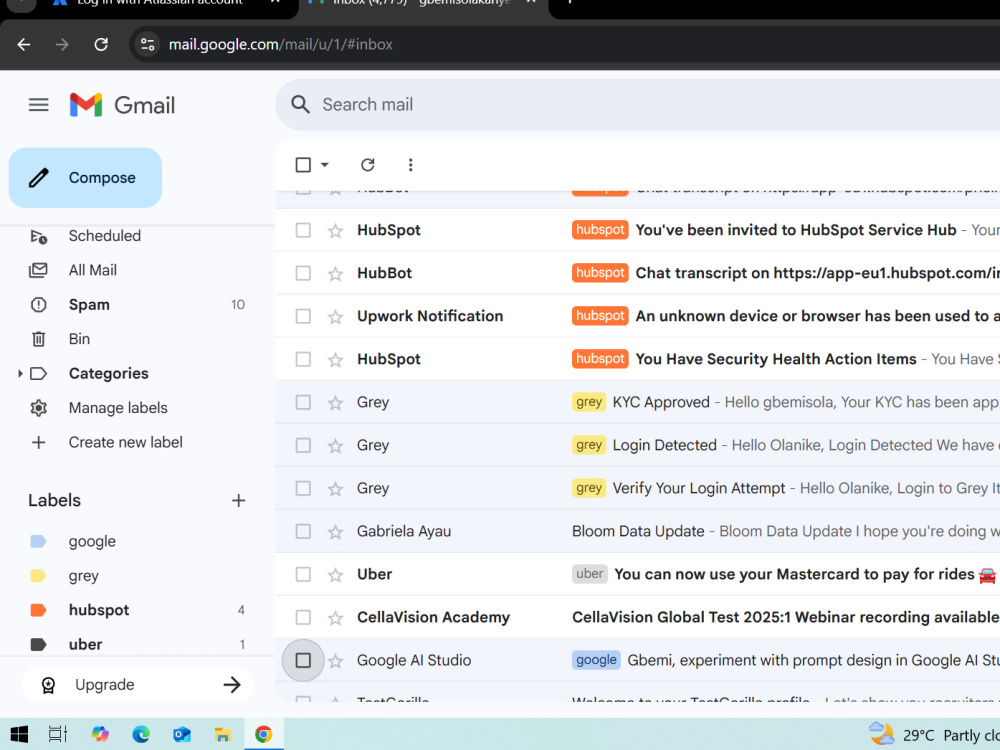The image size is (1000, 750).
Task: Star the HubSpot Security Health email
Action: pos(335,360)
